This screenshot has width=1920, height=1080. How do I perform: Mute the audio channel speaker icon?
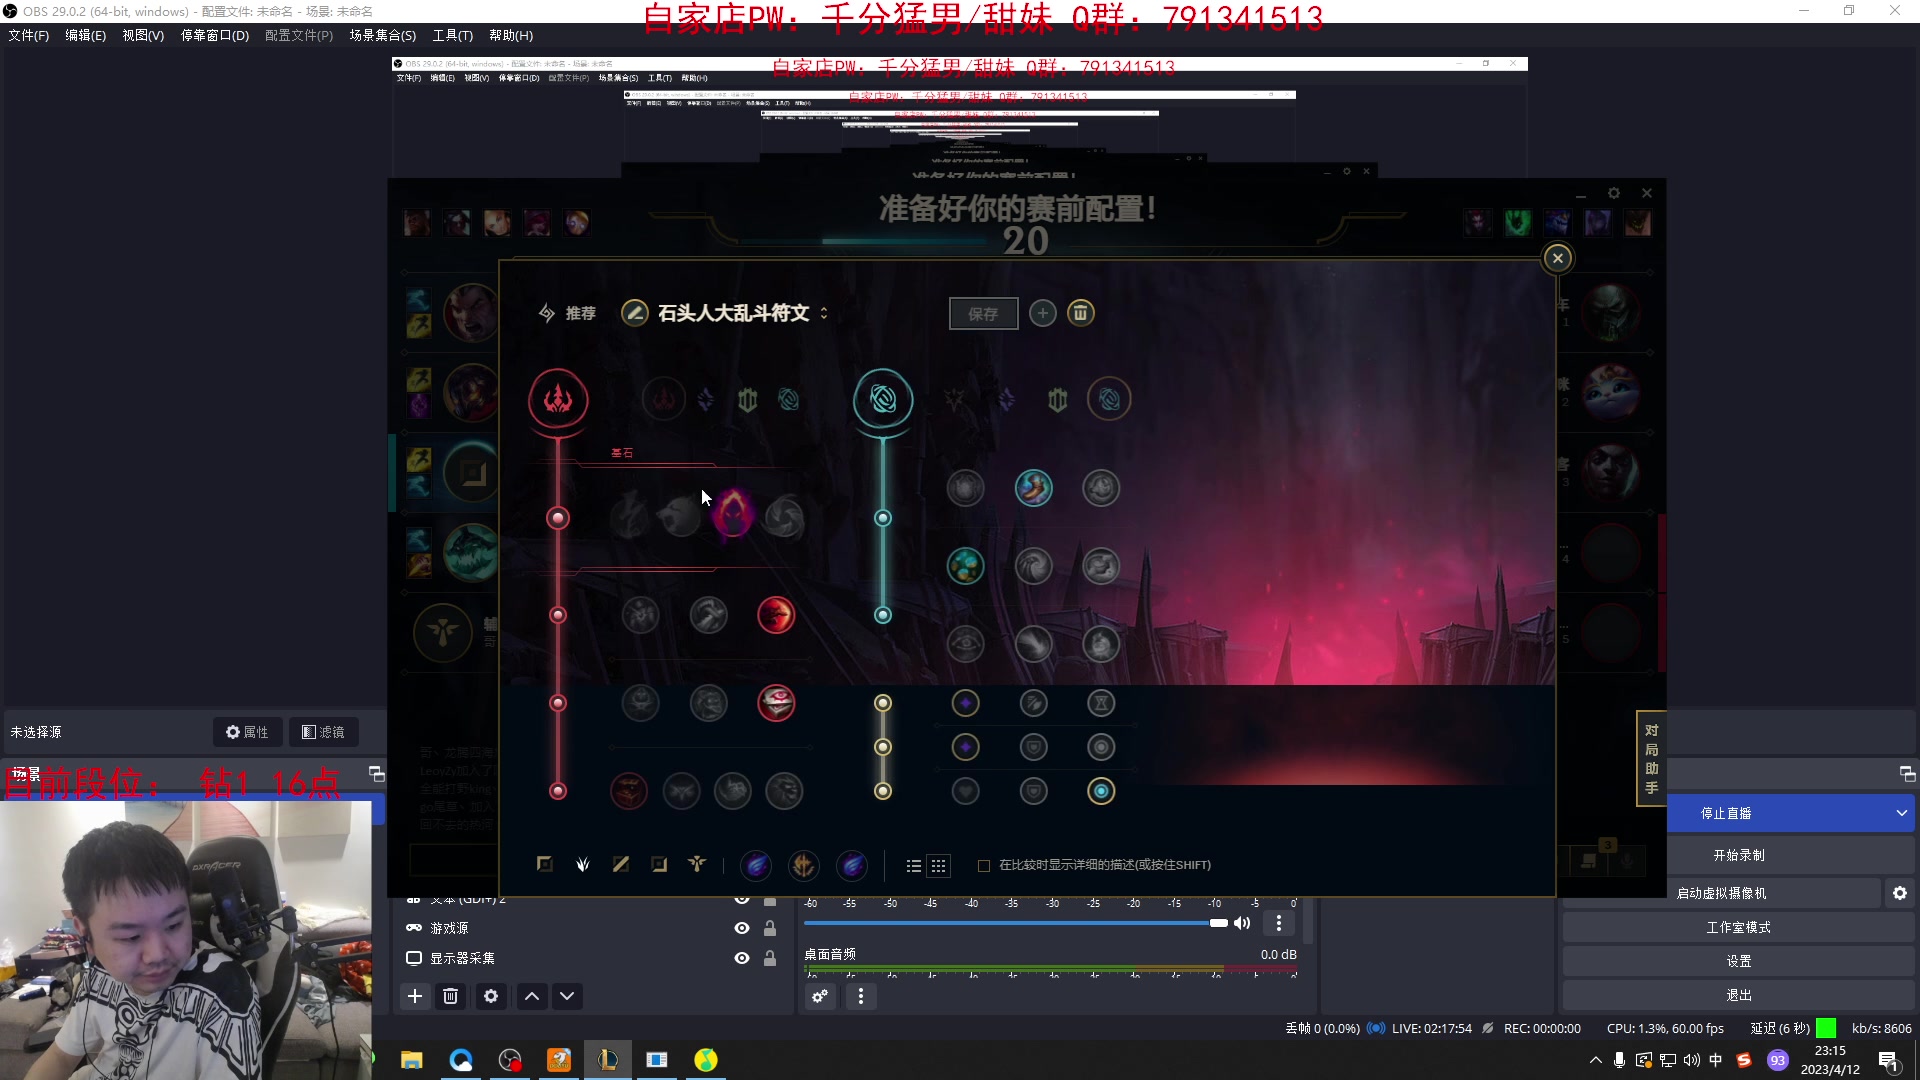click(1242, 923)
